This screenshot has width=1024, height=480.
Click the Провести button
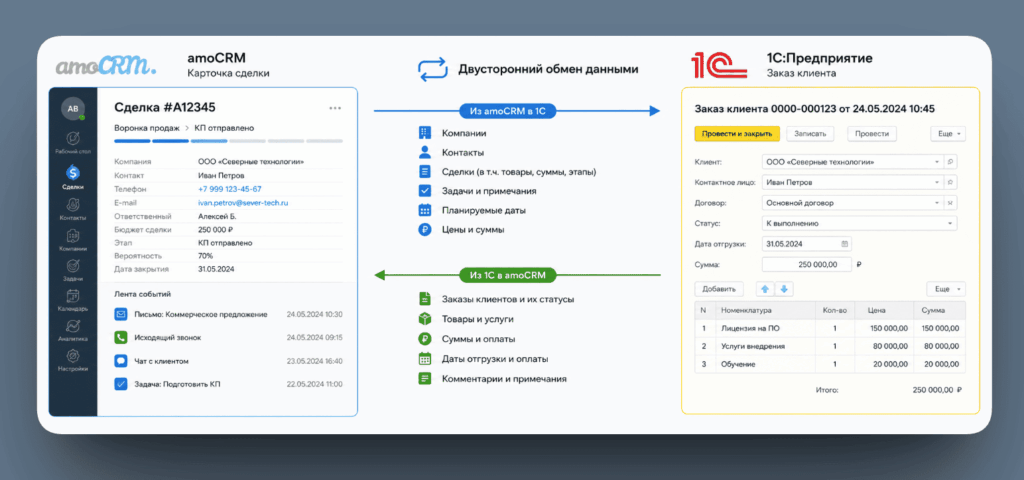(x=872, y=133)
